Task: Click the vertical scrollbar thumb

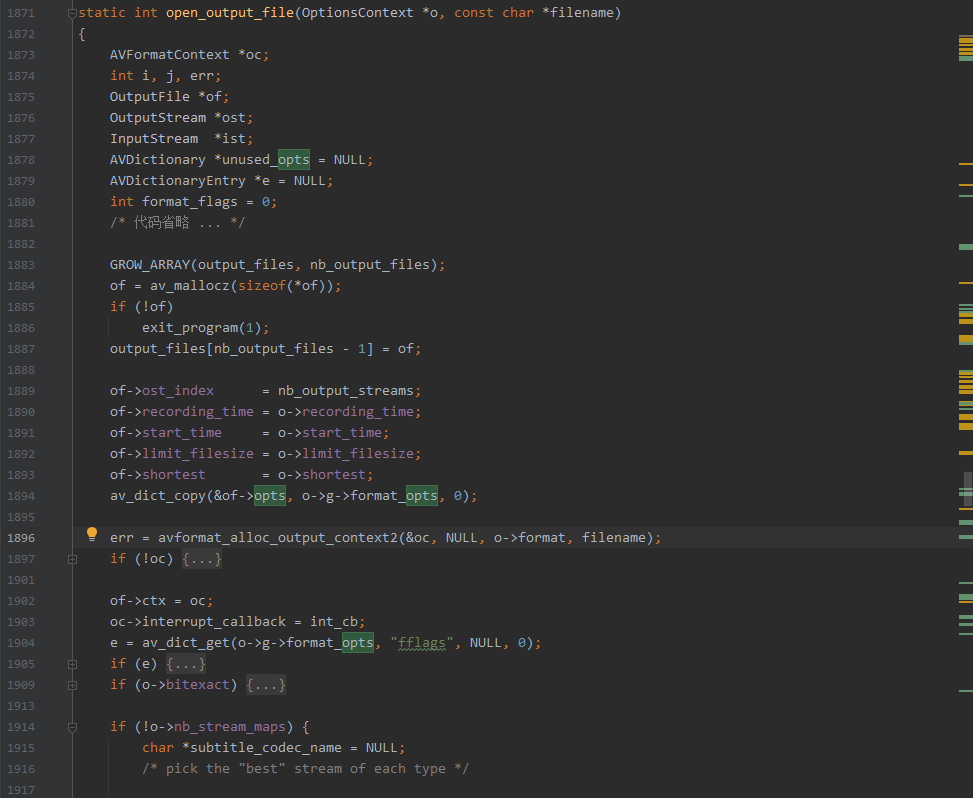Action: coord(967,488)
